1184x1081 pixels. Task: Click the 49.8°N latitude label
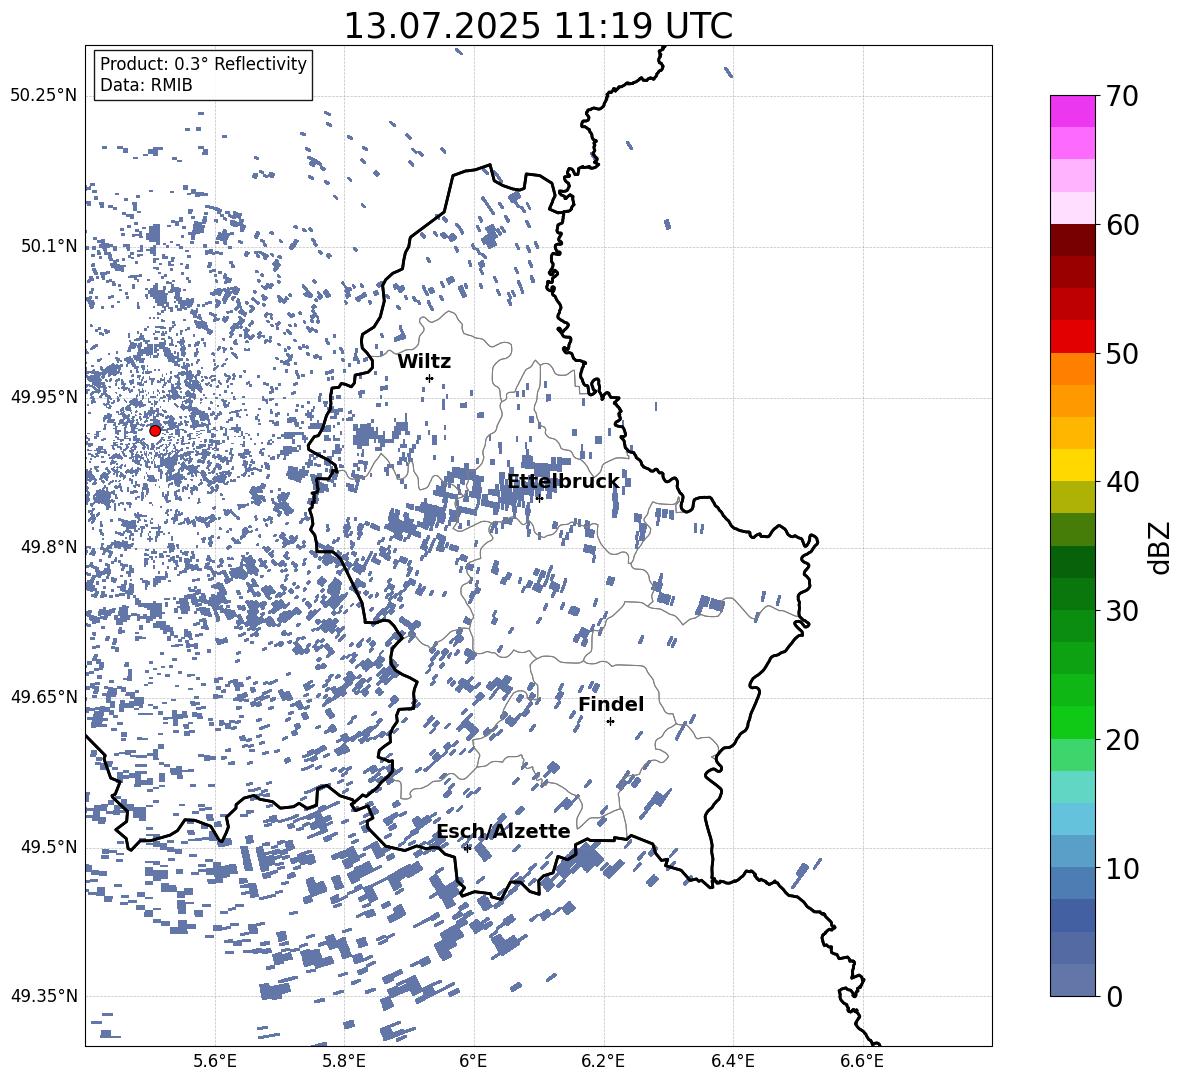[x=48, y=547]
